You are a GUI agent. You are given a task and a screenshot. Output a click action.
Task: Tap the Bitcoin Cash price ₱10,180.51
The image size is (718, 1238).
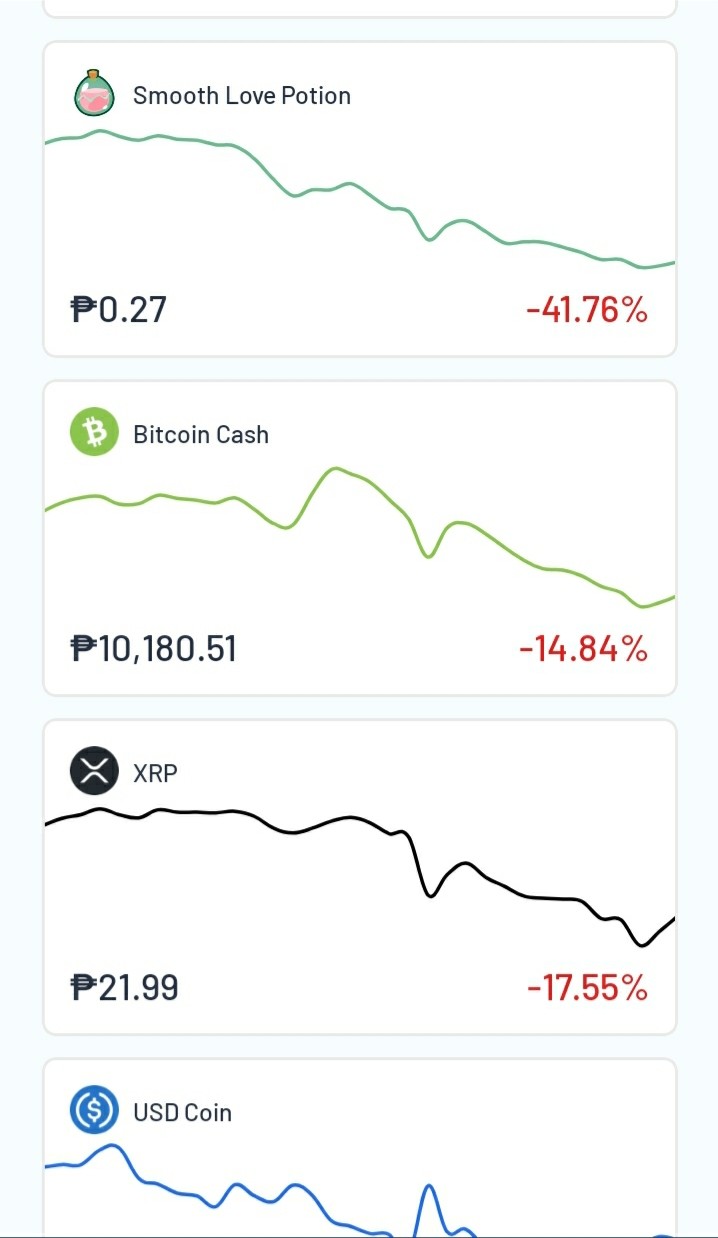pos(154,649)
